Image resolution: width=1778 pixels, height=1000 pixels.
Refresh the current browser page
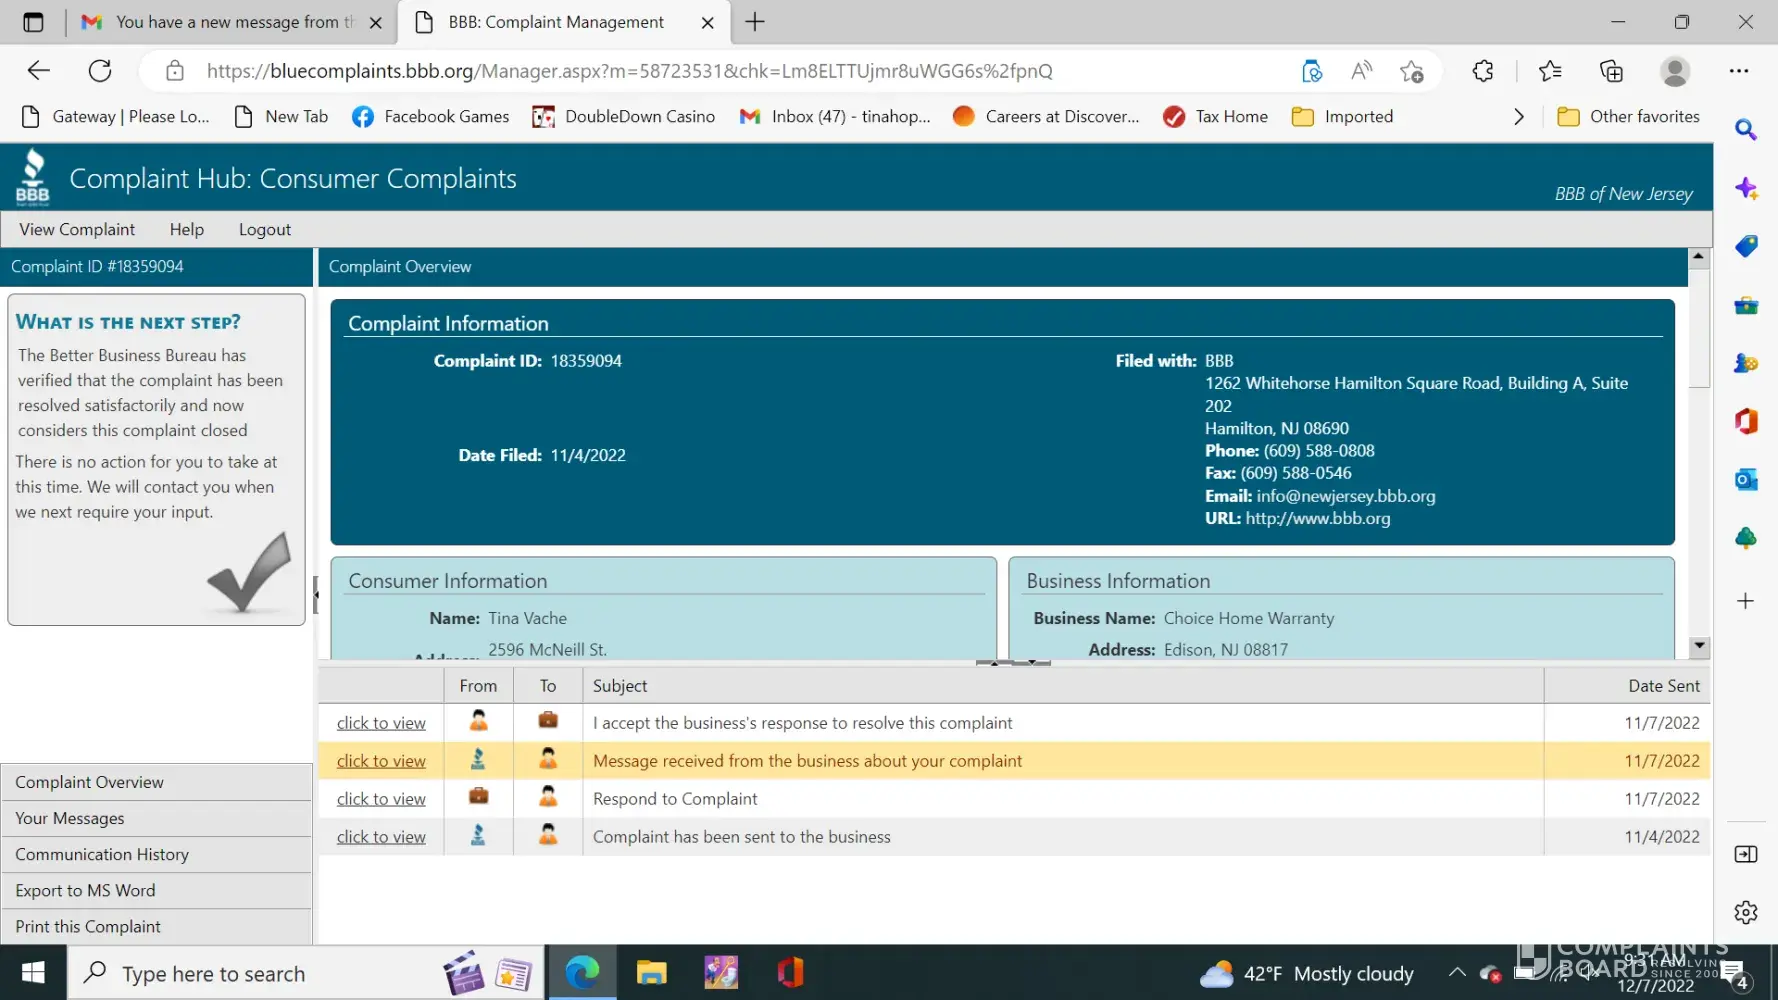(x=100, y=71)
